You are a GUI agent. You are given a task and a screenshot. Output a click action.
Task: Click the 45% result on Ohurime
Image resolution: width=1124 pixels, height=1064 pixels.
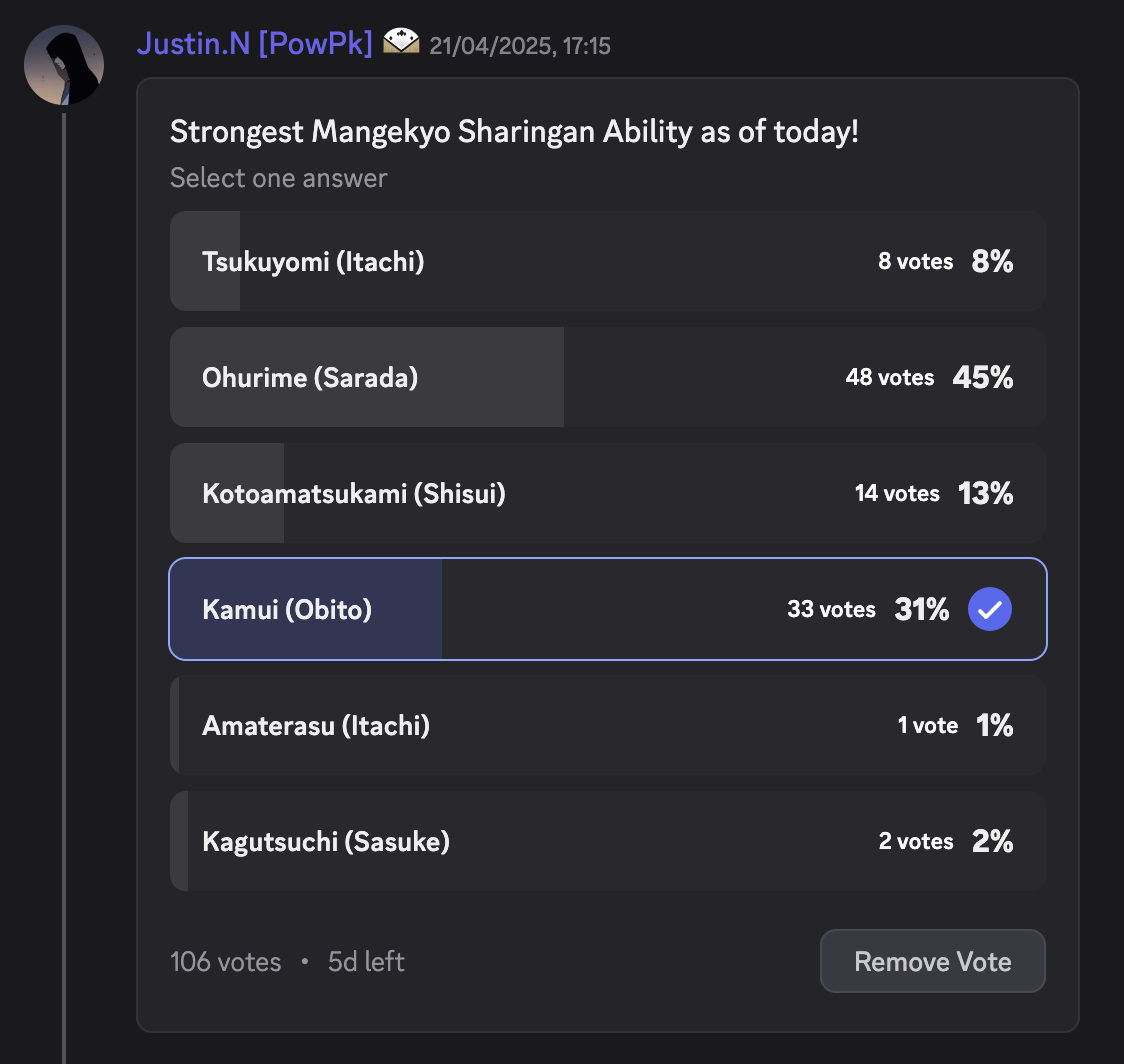(982, 377)
